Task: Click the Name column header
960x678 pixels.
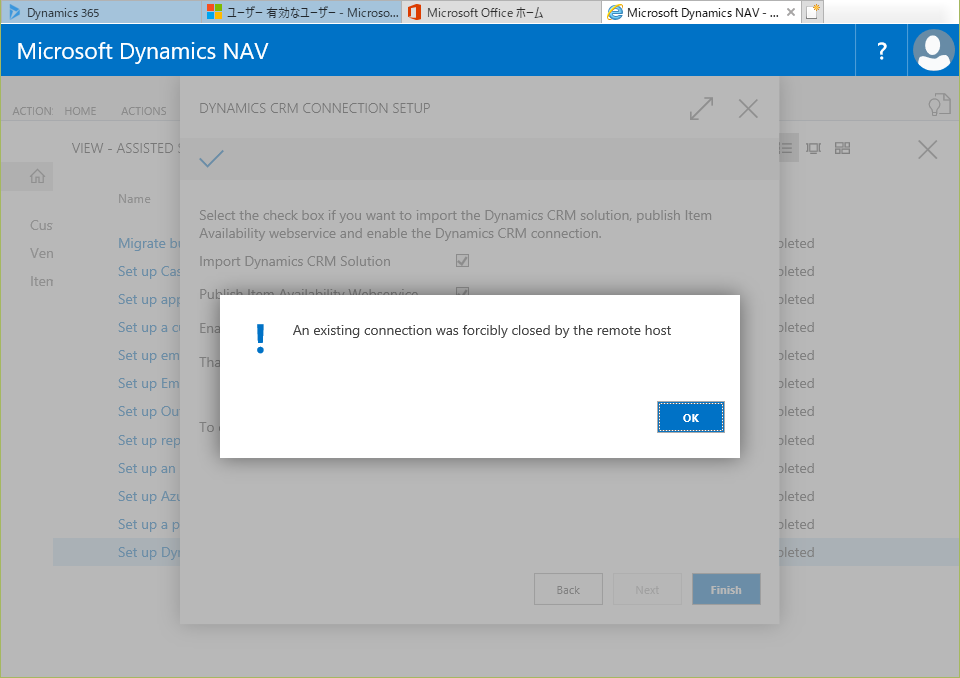Action: click(134, 198)
